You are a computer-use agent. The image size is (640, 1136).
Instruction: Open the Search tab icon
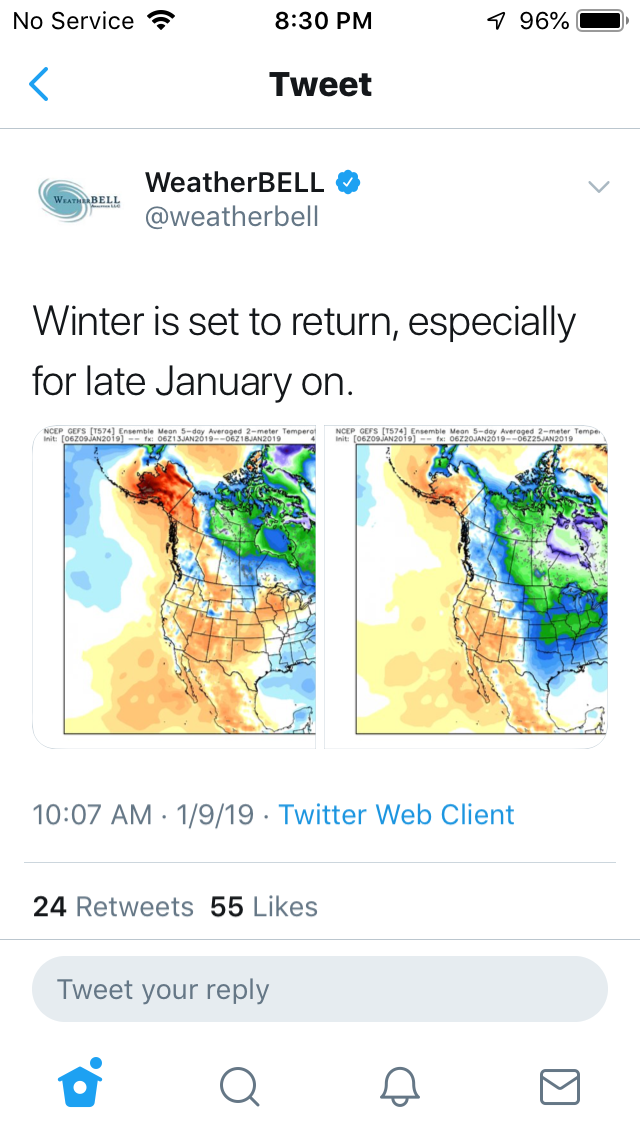pos(240,1086)
